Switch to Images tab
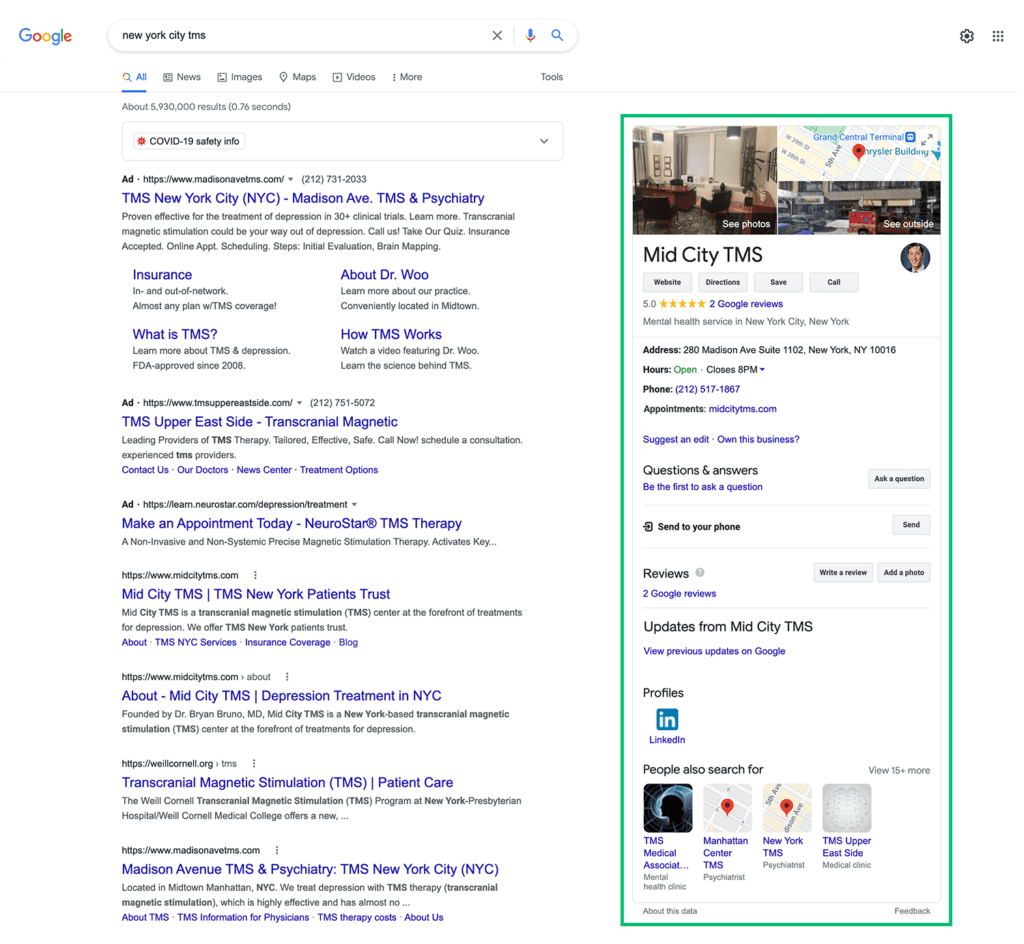Screen dimensions: 1024x944 (x=240, y=77)
